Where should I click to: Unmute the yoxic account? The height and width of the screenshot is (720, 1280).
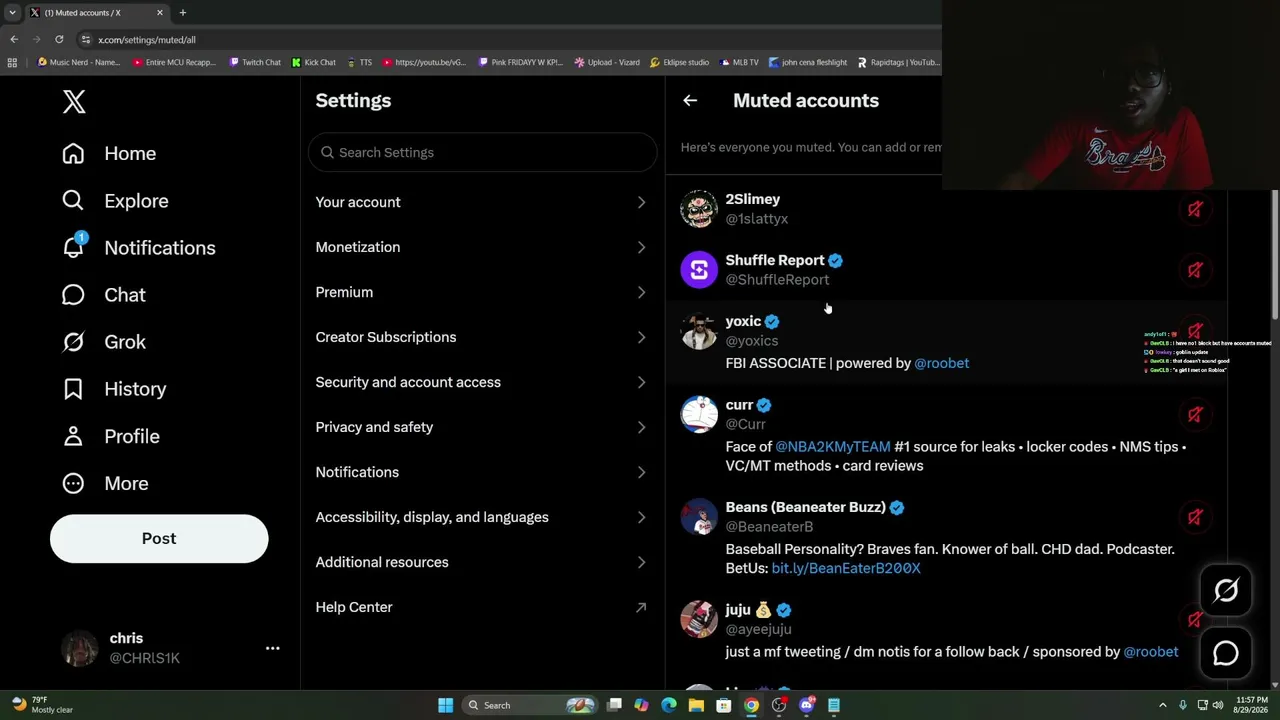point(1195,331)
